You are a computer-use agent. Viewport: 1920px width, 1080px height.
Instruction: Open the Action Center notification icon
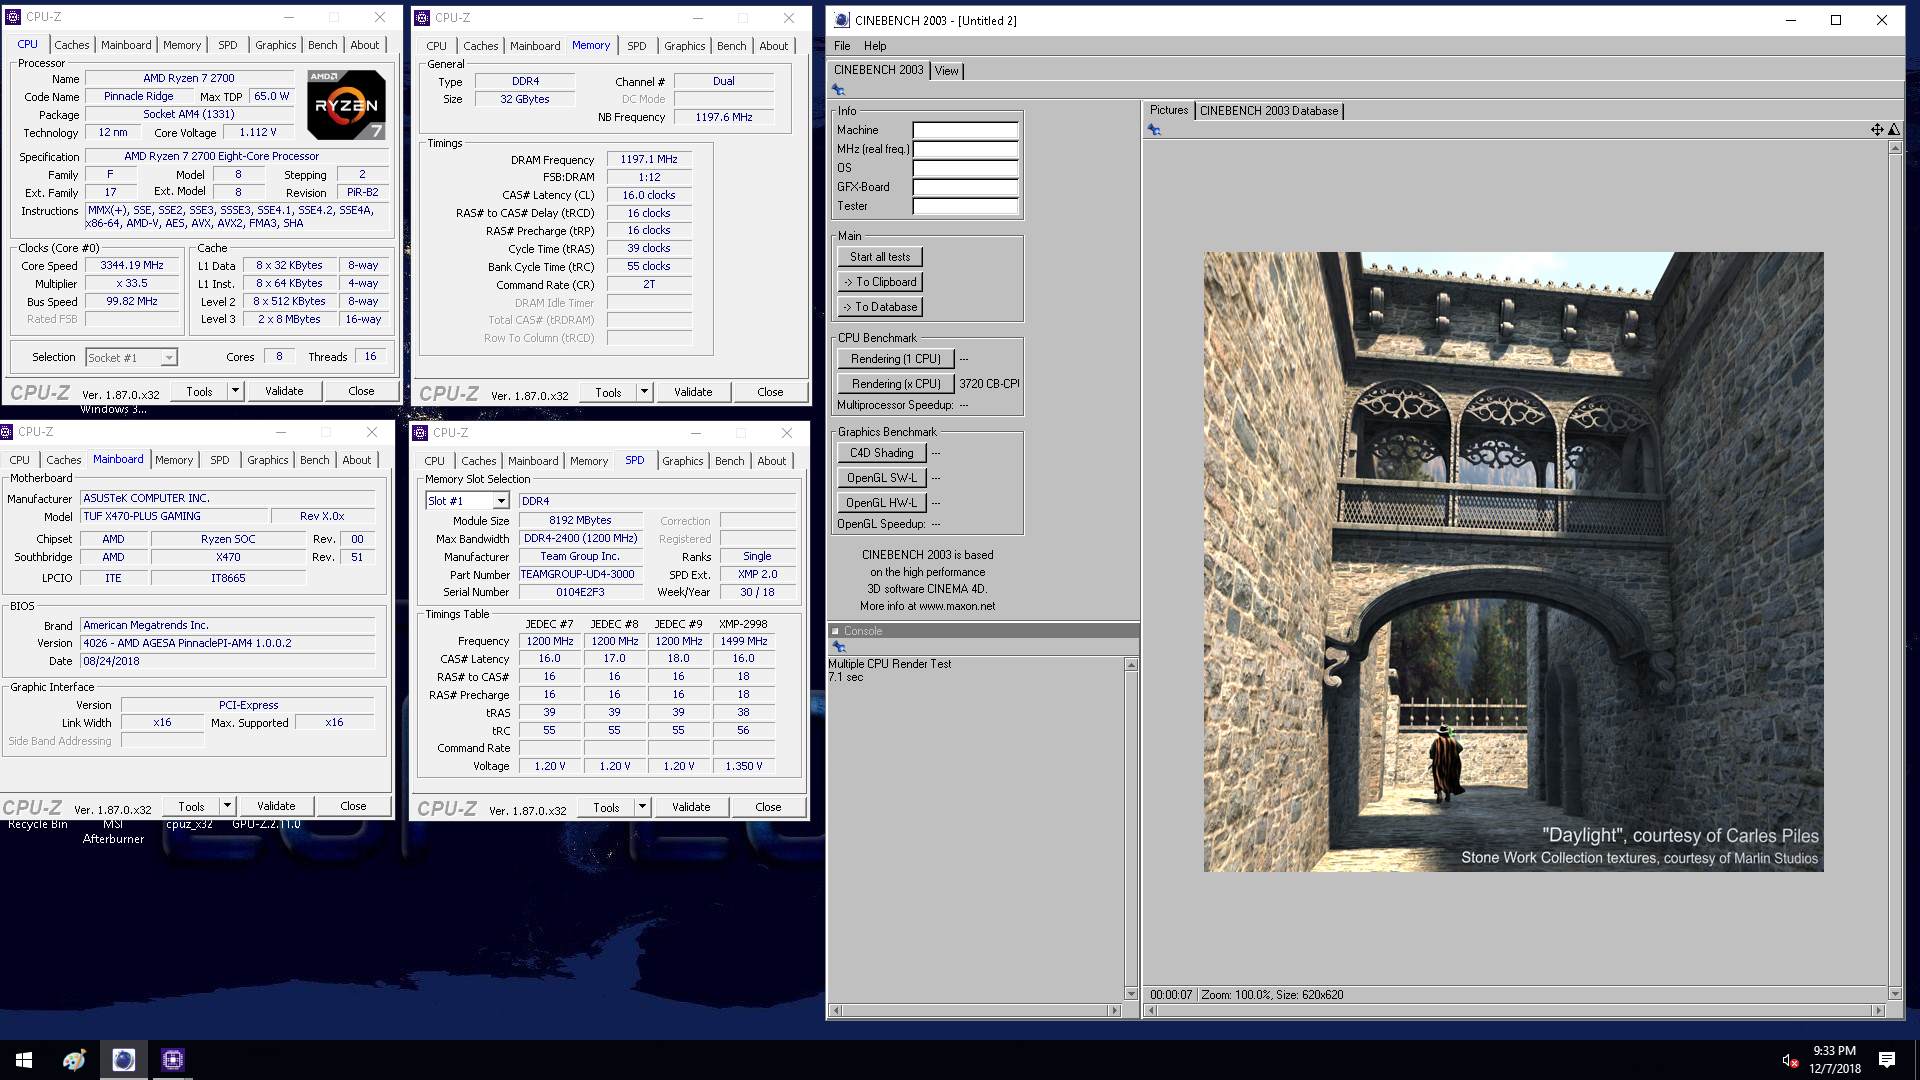click(x=1887, y=1060)
